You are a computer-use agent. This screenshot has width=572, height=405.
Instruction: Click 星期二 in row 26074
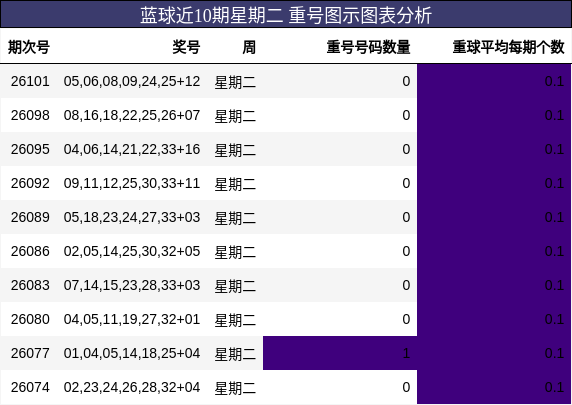coord(235,387)
